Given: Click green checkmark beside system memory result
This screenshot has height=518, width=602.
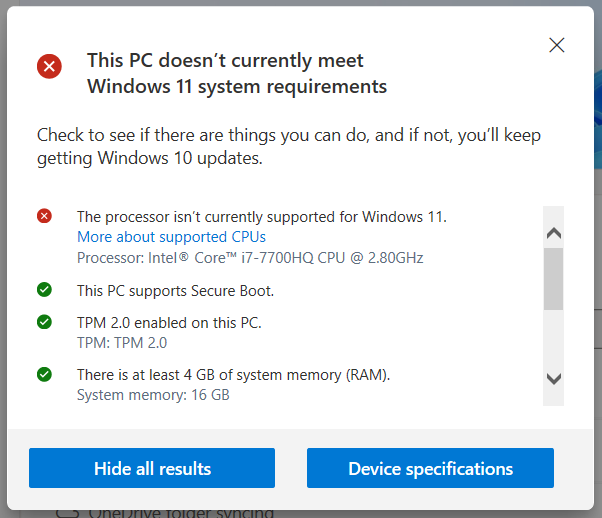Looking at the screenshot, I should (x=44, y=374).
